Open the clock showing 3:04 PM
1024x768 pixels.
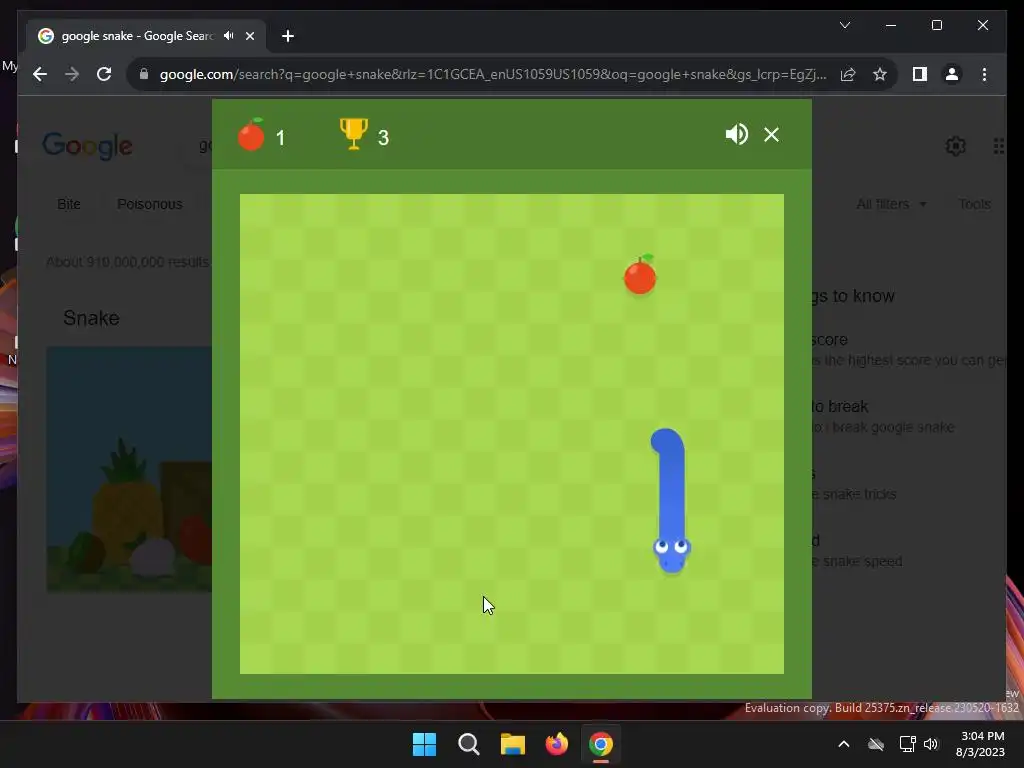pos(980,744)
